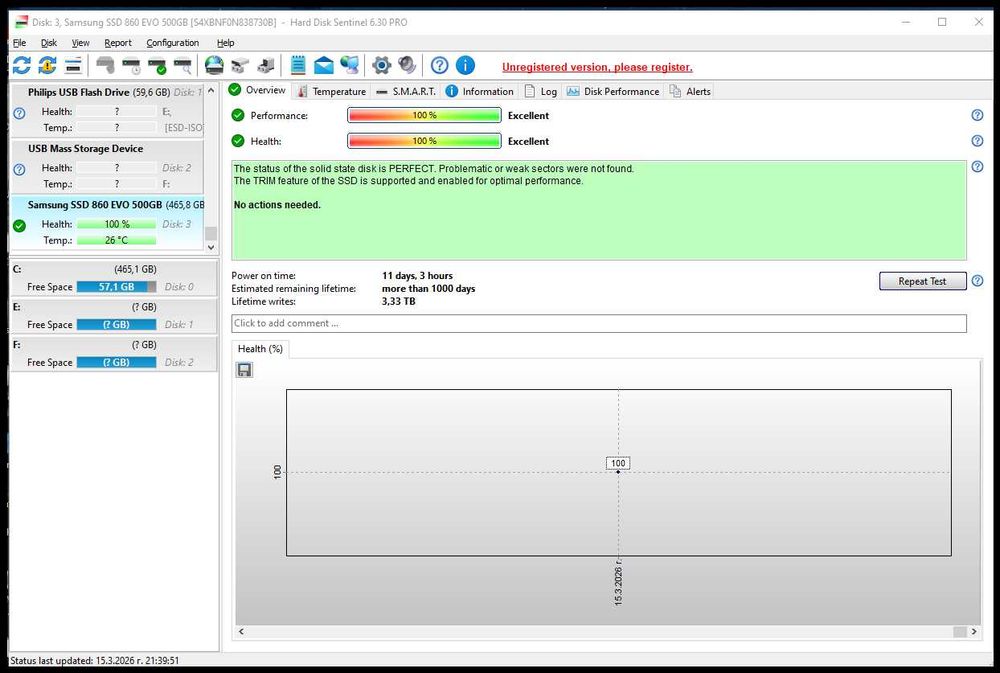
Task: Open the File menu
Action: coord(20,43)
